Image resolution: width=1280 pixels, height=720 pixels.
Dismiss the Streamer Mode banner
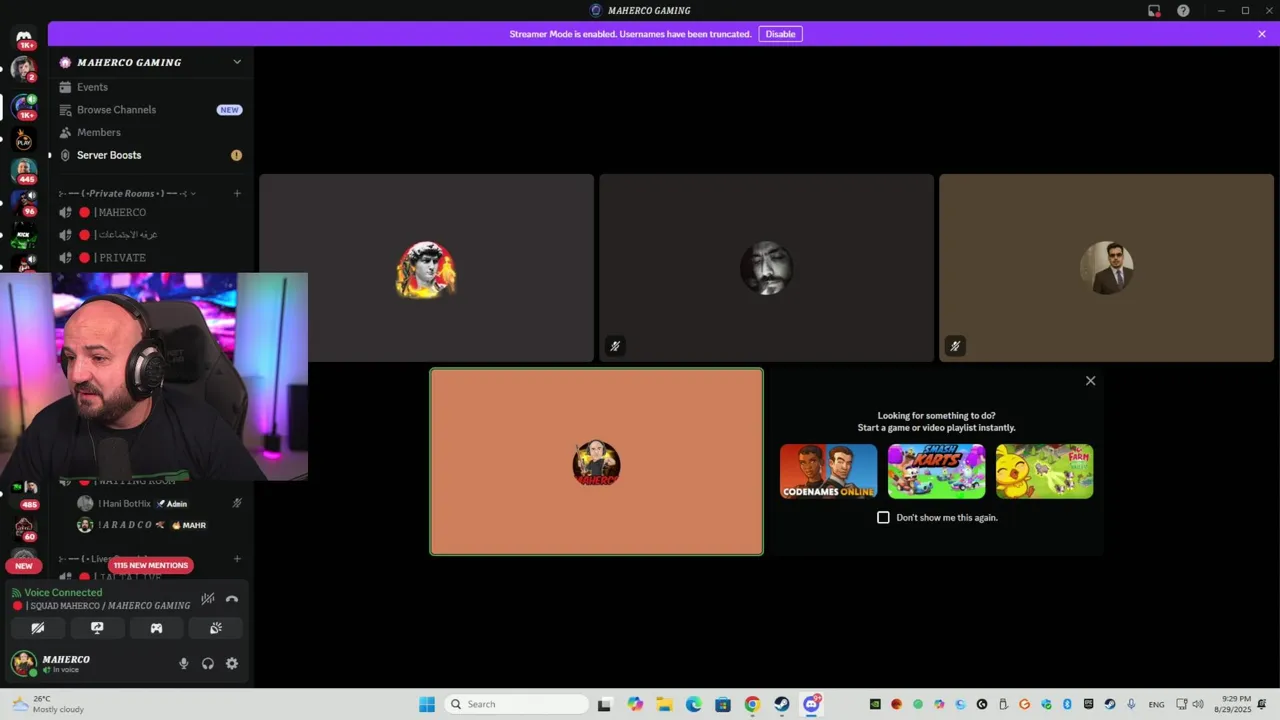tap(1262, 34)
